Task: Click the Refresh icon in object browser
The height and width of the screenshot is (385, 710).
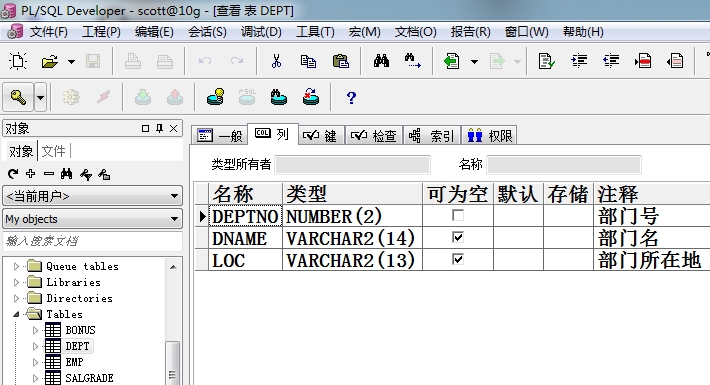Action: click(13, 174)
